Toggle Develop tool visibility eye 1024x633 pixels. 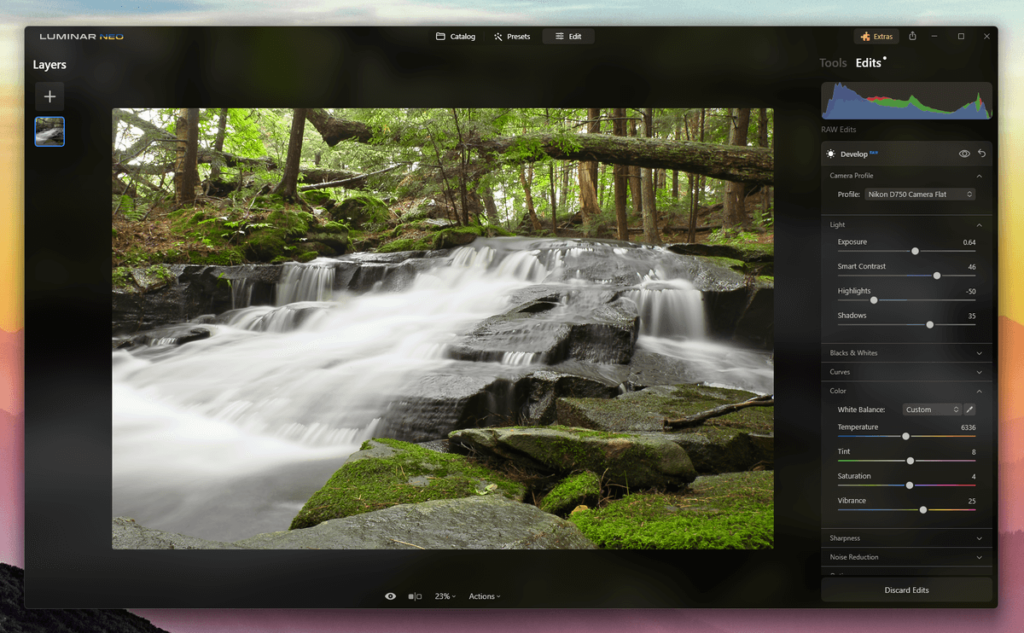click(x=964, y=154)
